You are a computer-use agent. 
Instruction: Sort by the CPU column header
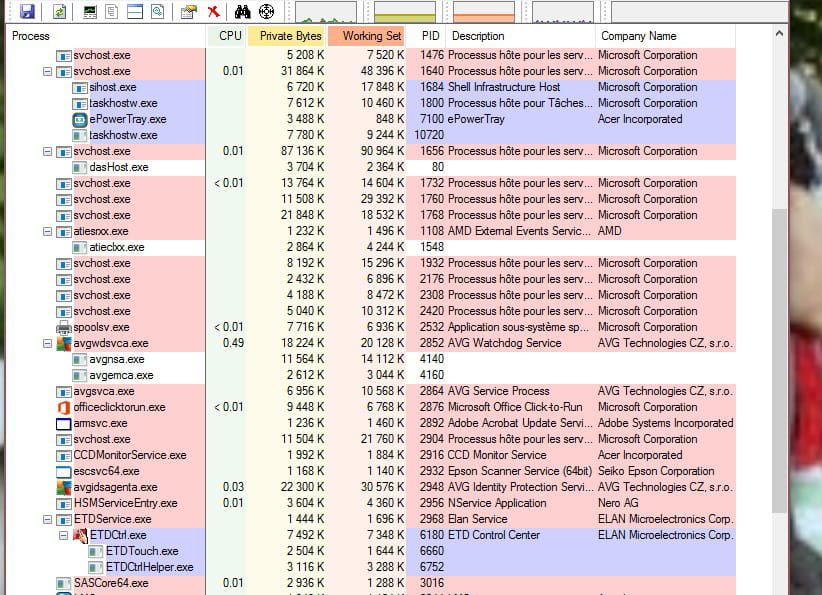[226, 36]
